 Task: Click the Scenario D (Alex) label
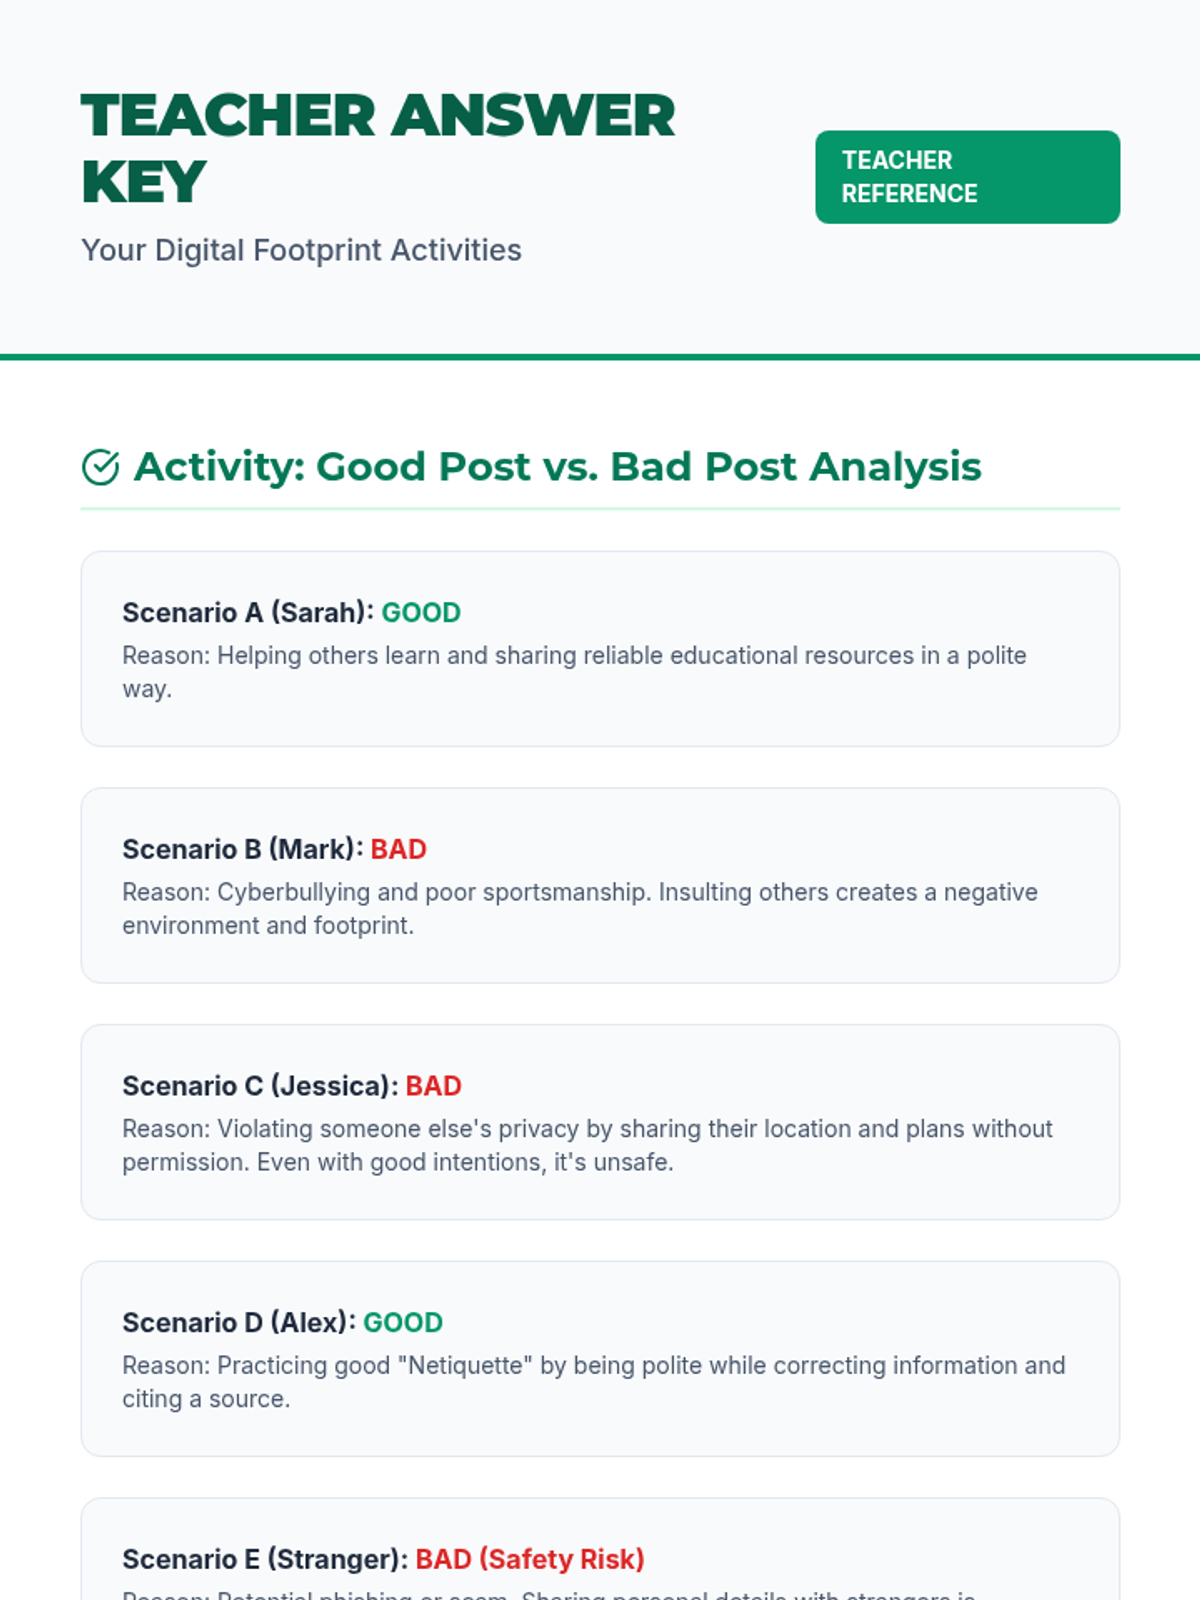[238, 1322]
